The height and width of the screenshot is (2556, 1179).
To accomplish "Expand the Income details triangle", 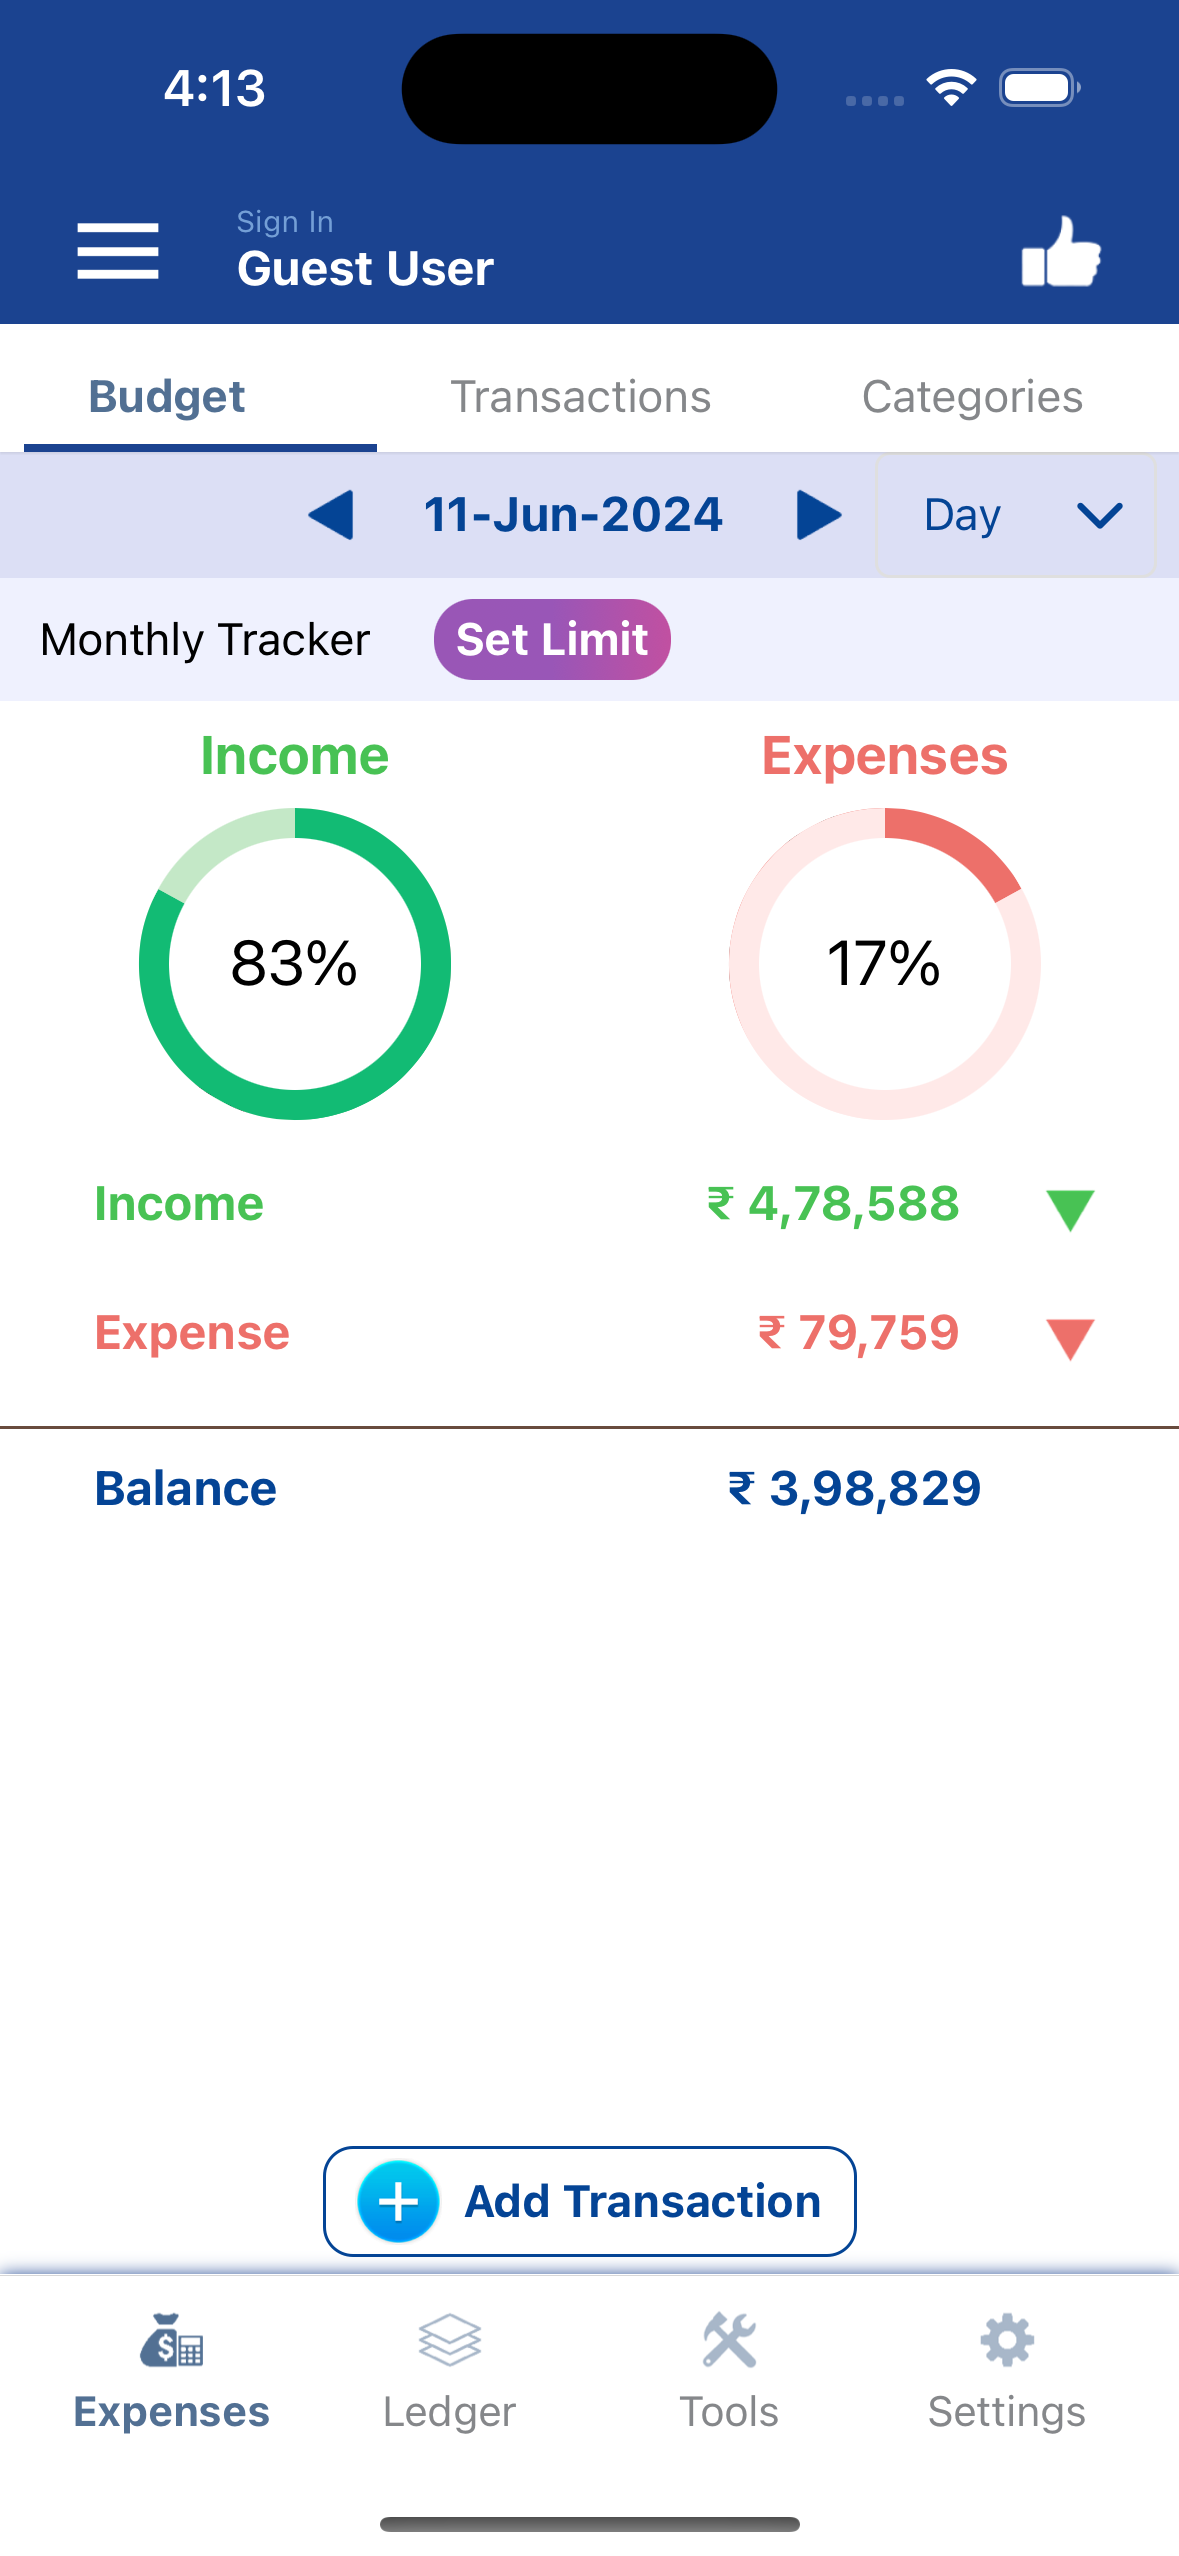I will tap(1069, 1209).
